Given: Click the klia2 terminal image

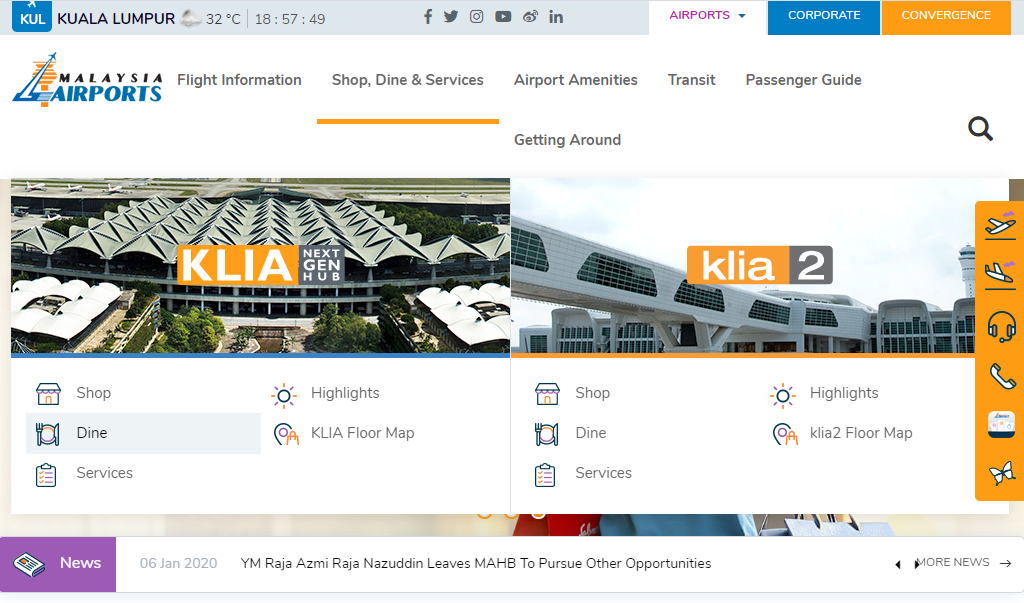Looking at the screenshot, I should pos(743,266).
